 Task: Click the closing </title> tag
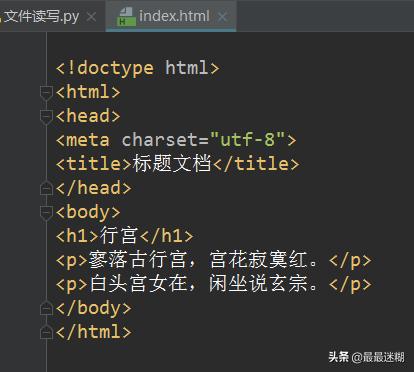(x=256, y=164)
